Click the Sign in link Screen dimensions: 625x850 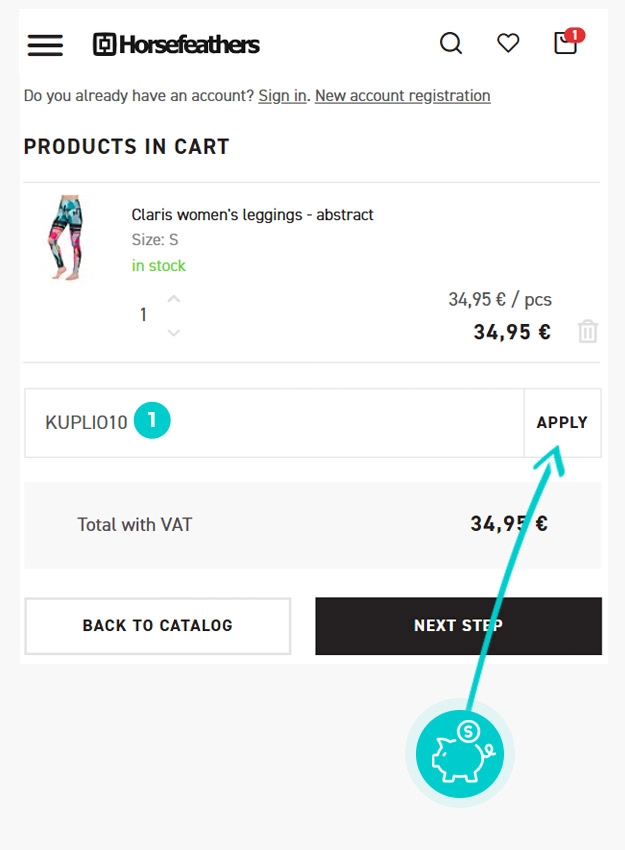click(x=282, y=96)
